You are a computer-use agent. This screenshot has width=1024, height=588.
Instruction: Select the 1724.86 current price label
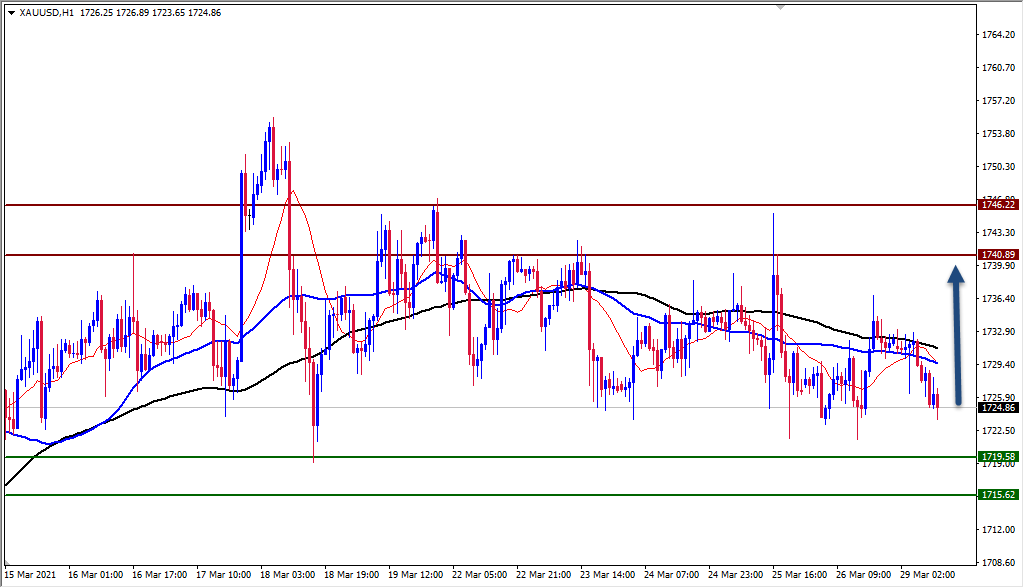coord(999,408)
